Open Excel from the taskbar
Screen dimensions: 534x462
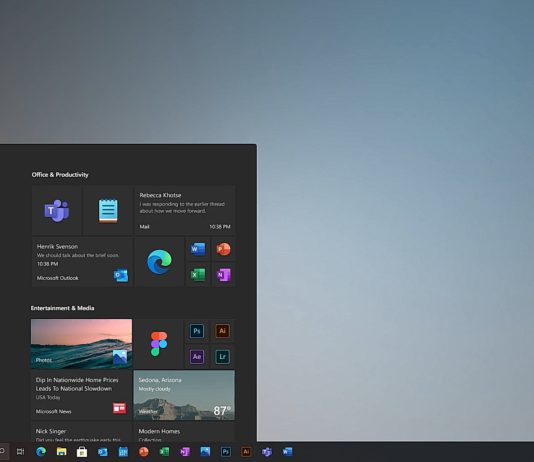point(164,452)
